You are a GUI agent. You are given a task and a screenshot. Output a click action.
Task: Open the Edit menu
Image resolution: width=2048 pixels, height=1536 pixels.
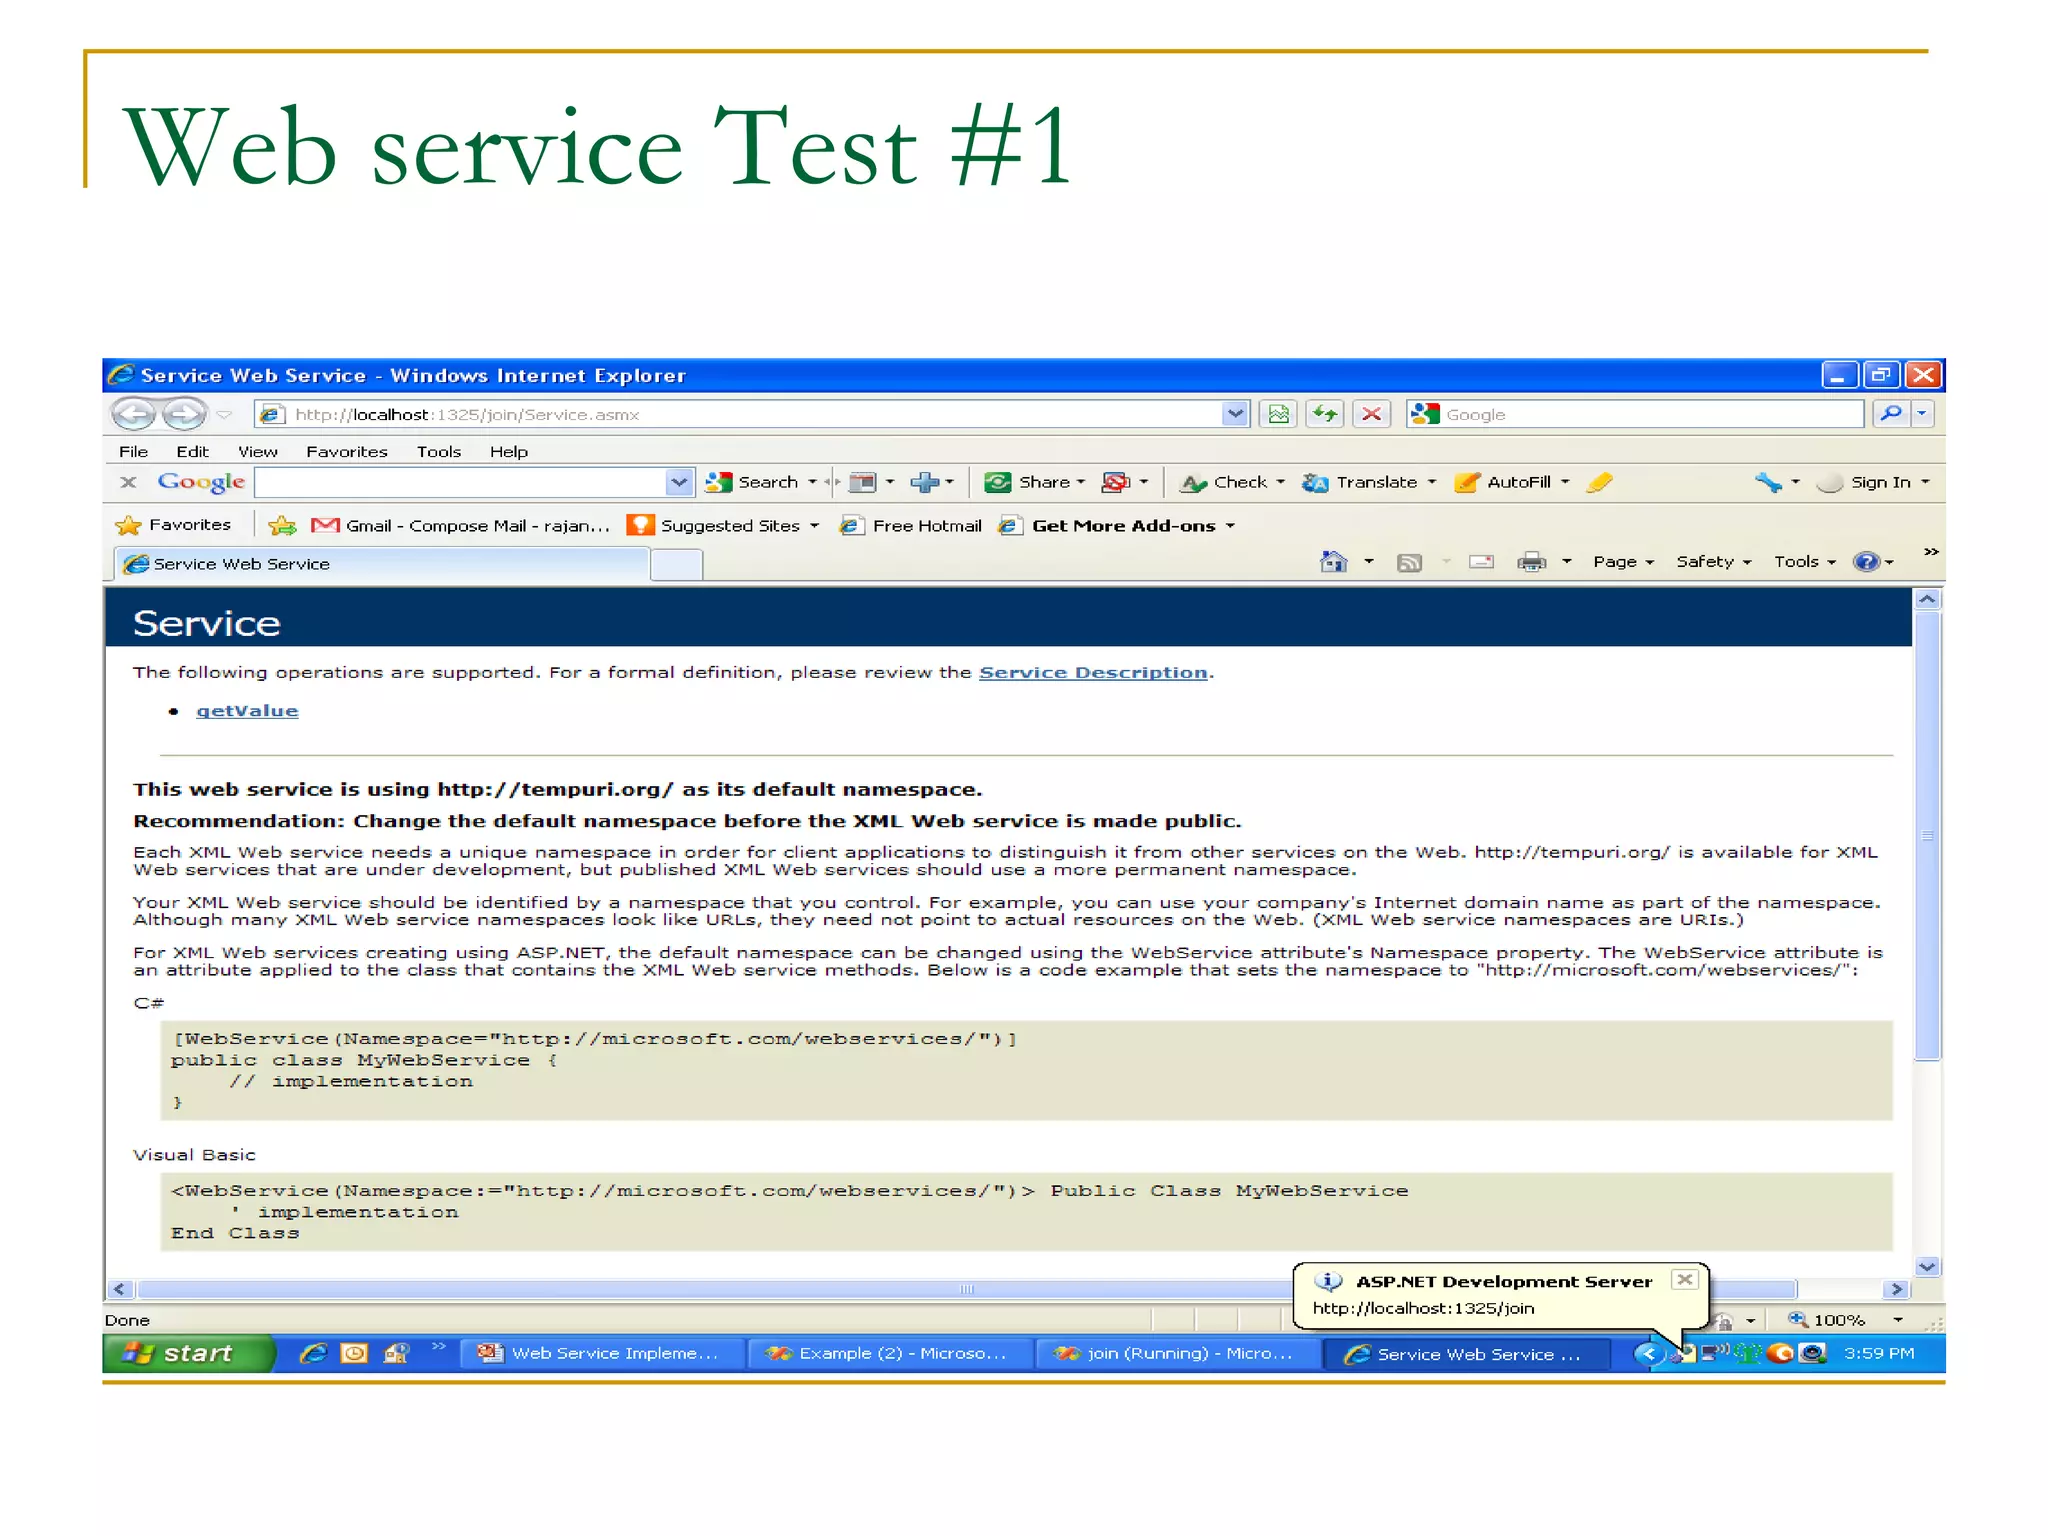(192, 452)
